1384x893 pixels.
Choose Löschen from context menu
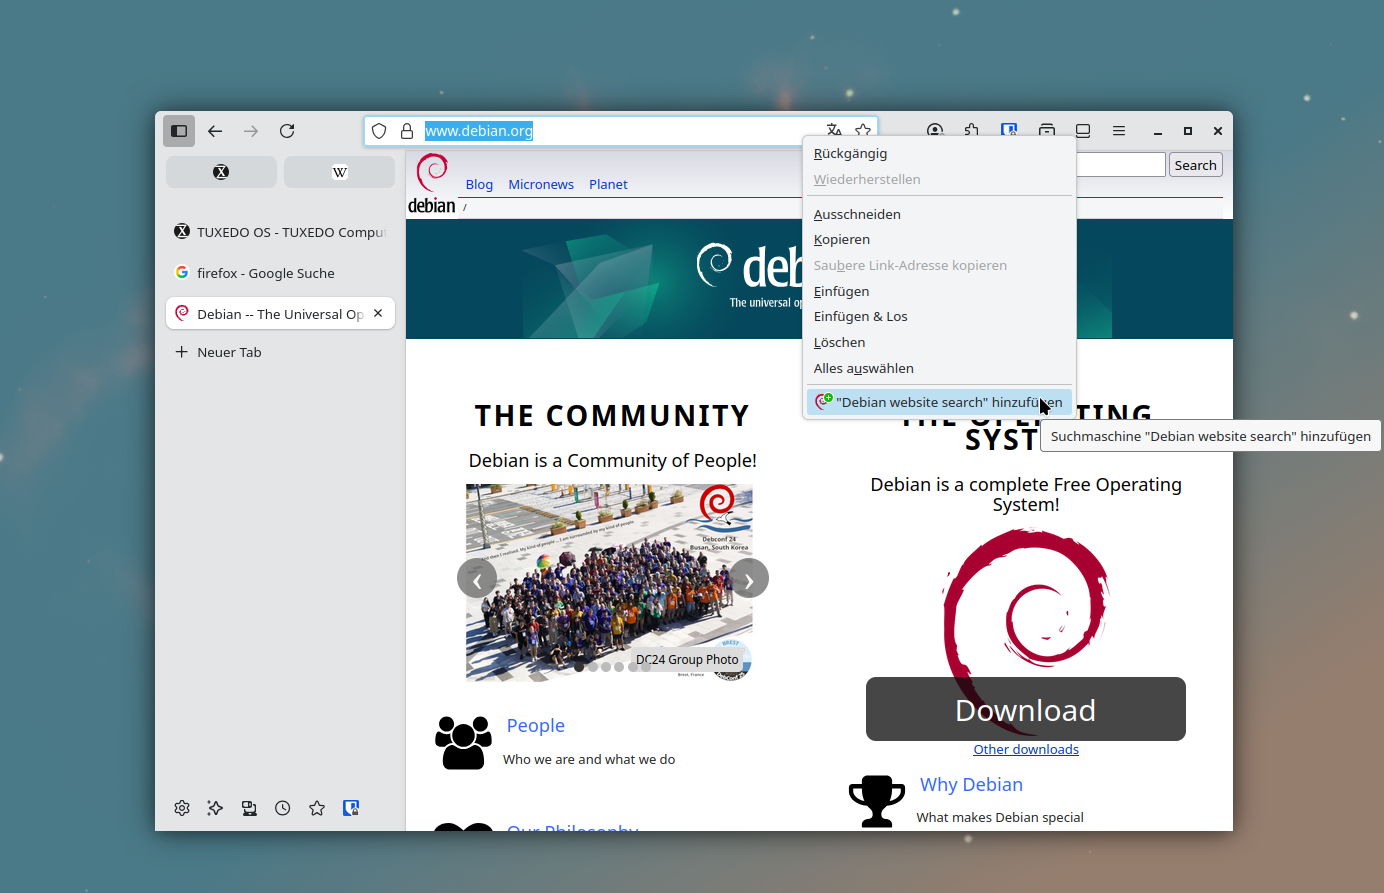(x=939, y=342)
